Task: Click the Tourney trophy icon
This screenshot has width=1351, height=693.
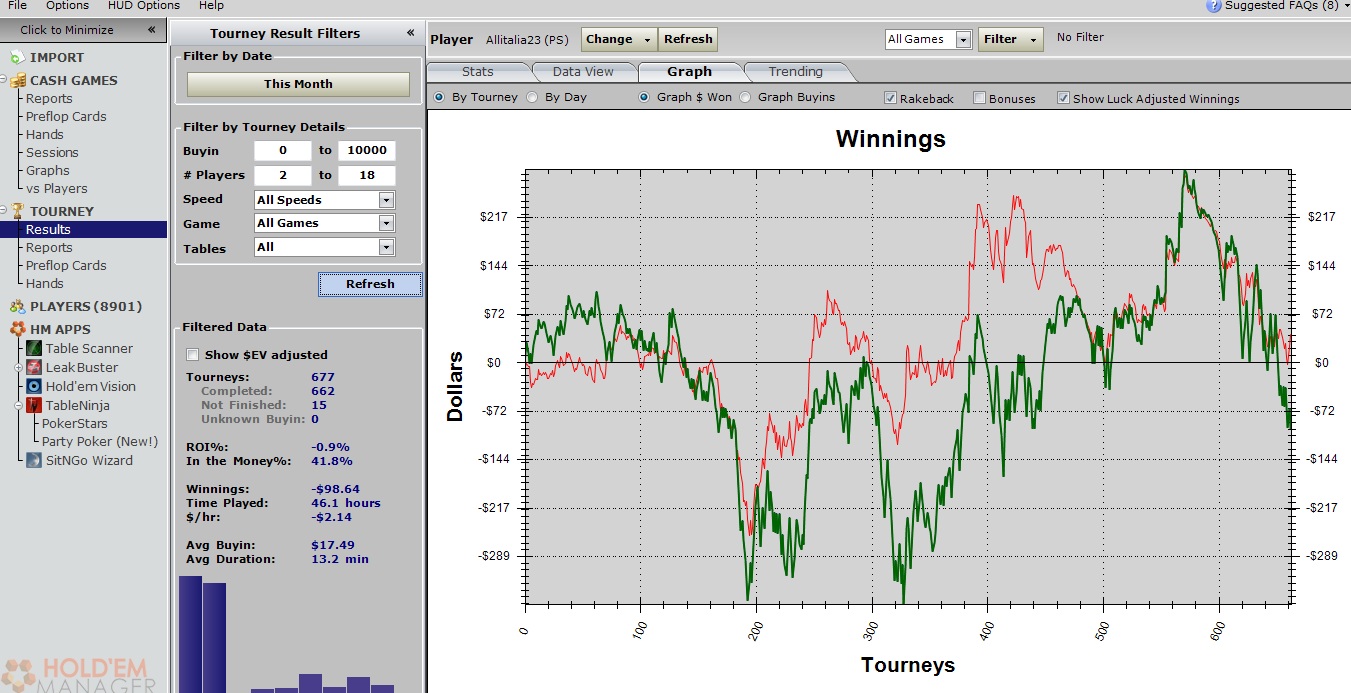Action: click(17, 211)
